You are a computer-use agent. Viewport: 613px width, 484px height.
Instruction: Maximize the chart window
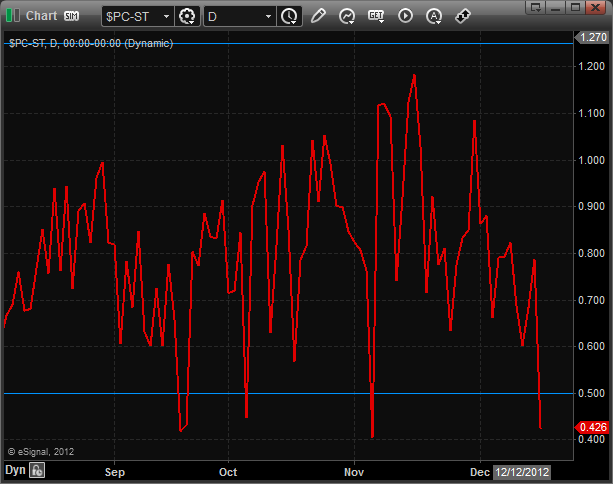[575, 7]
